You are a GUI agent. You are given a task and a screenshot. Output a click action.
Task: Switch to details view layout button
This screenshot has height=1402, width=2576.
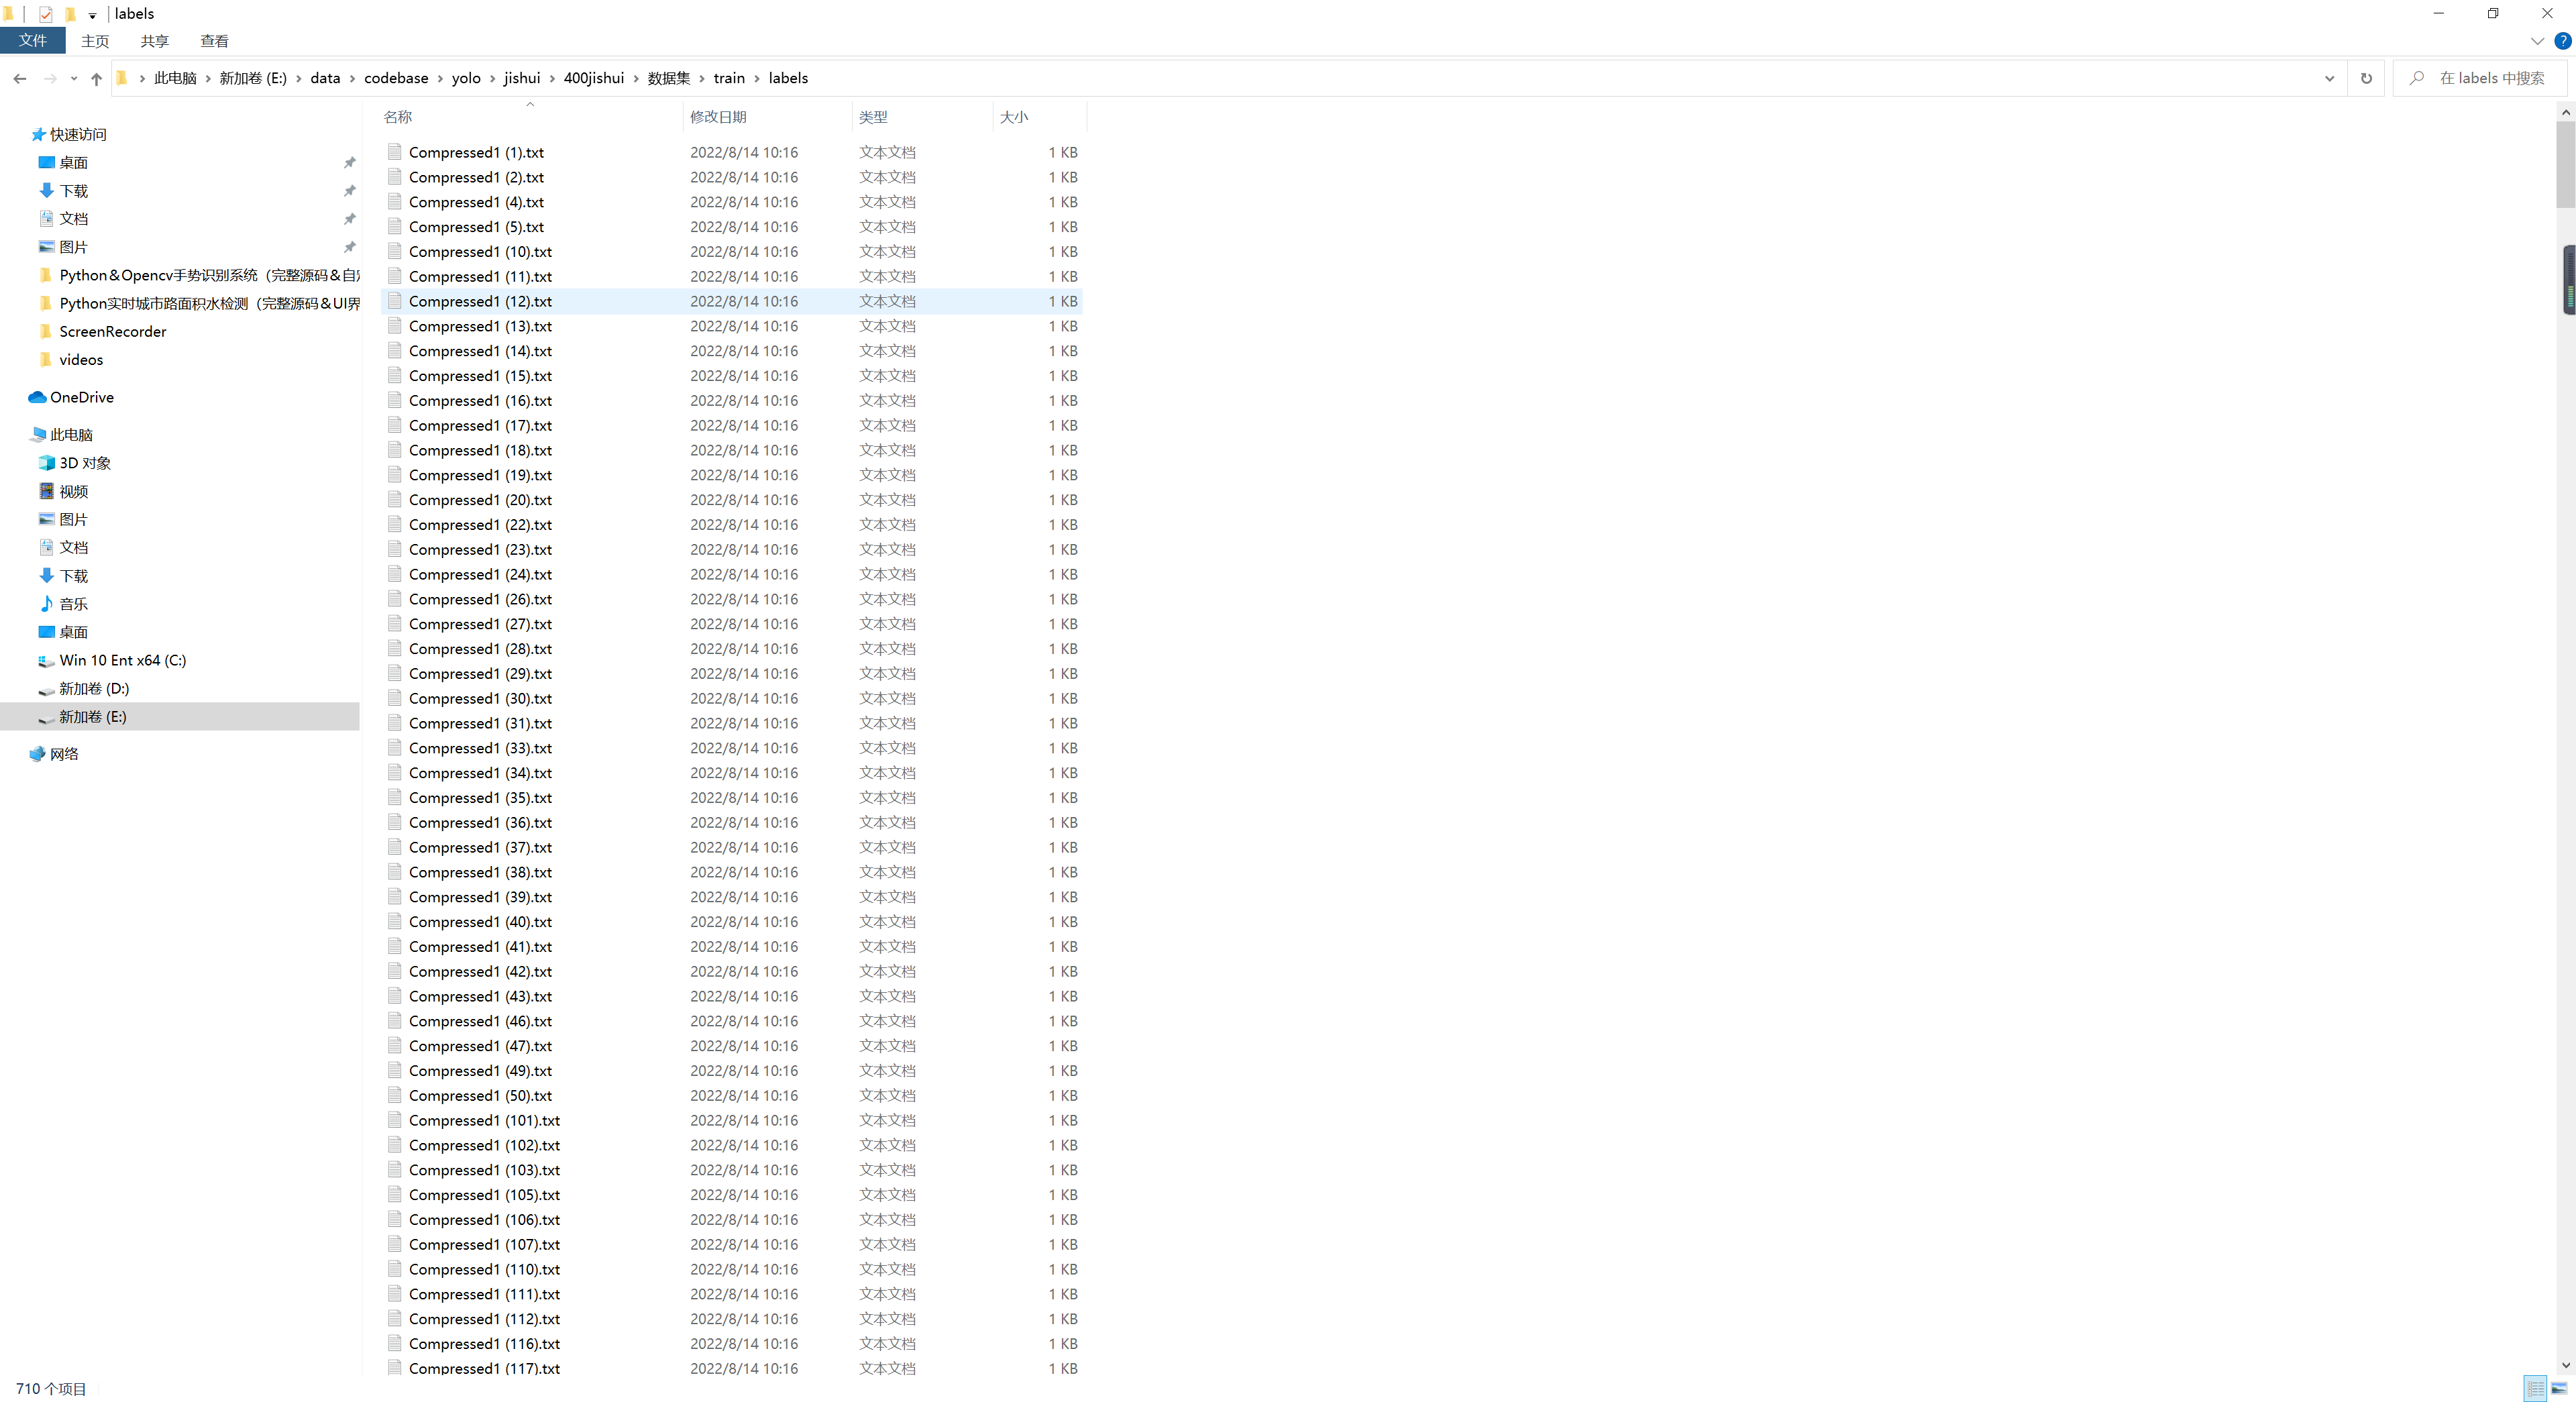(x=2535, y=1388)
